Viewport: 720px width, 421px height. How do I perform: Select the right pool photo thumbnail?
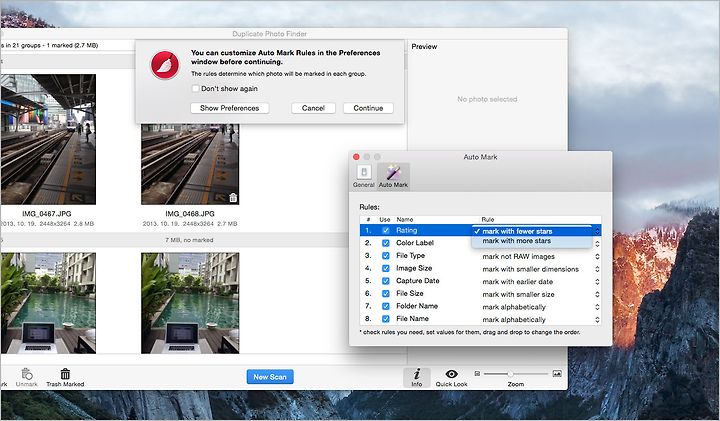190,303
